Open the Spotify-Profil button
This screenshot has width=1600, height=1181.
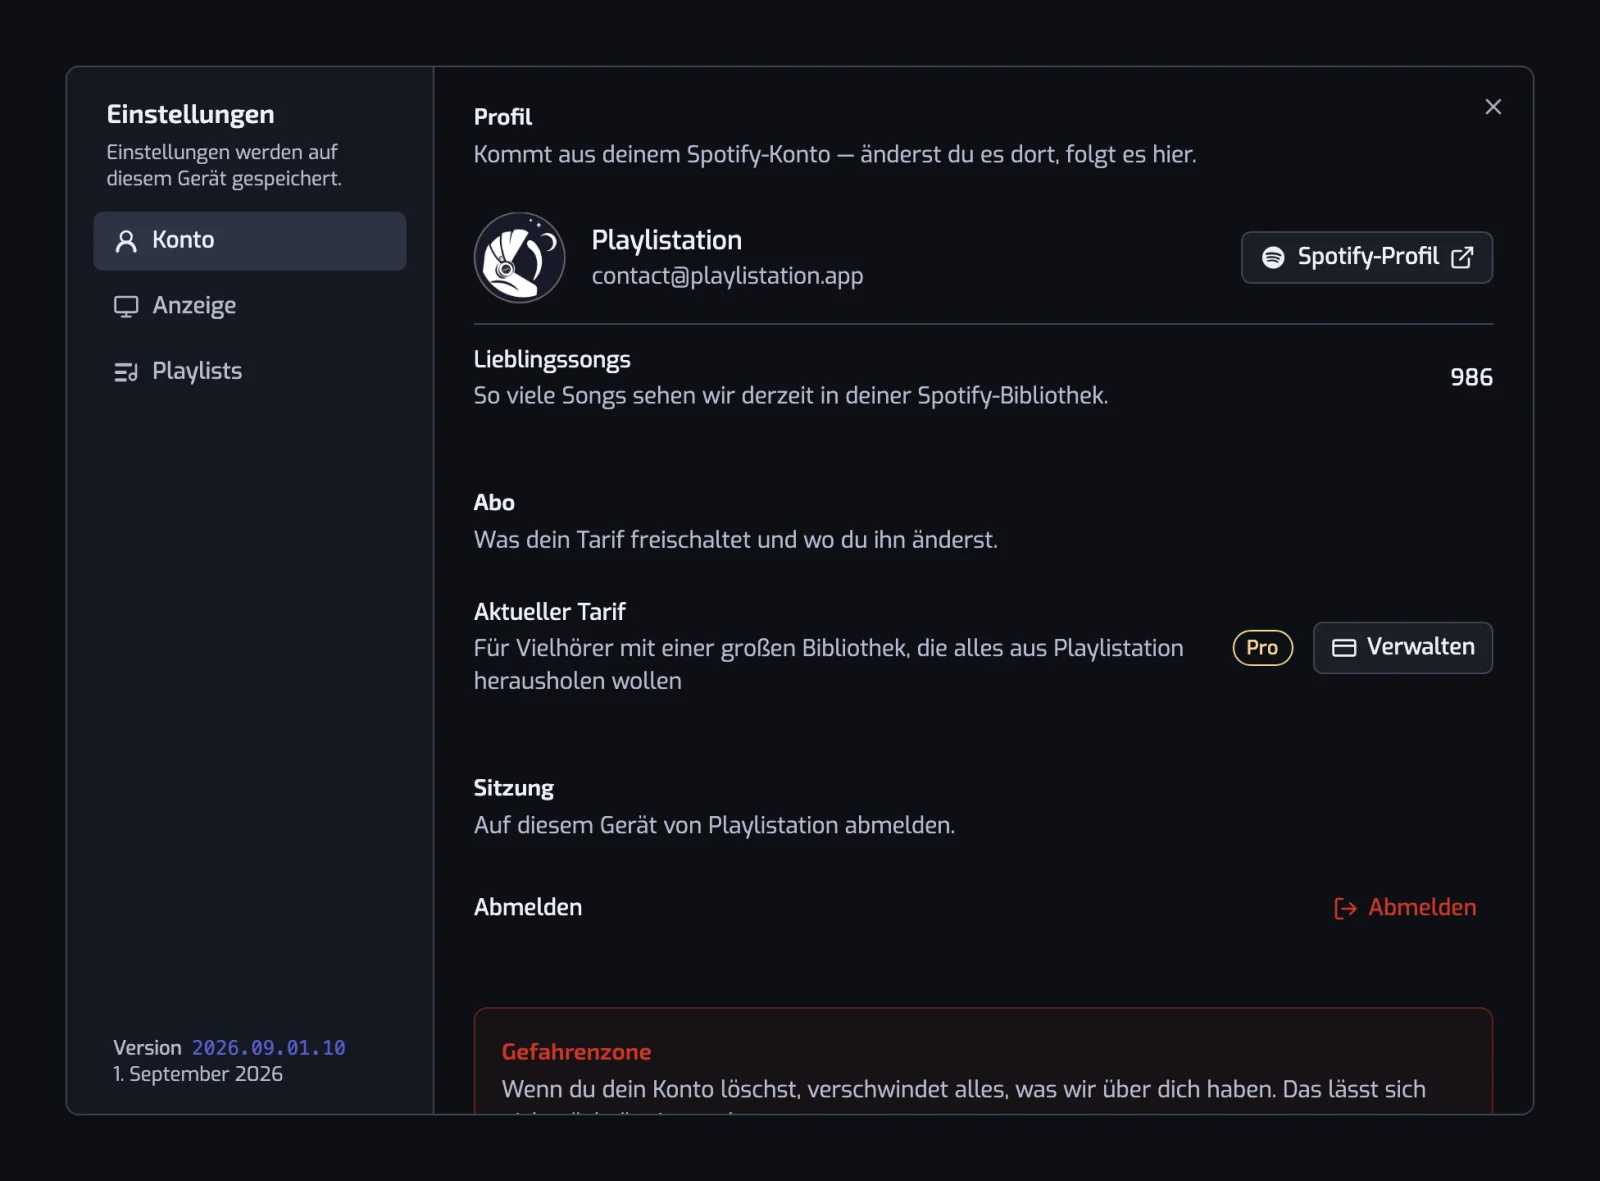point(1366,258)
